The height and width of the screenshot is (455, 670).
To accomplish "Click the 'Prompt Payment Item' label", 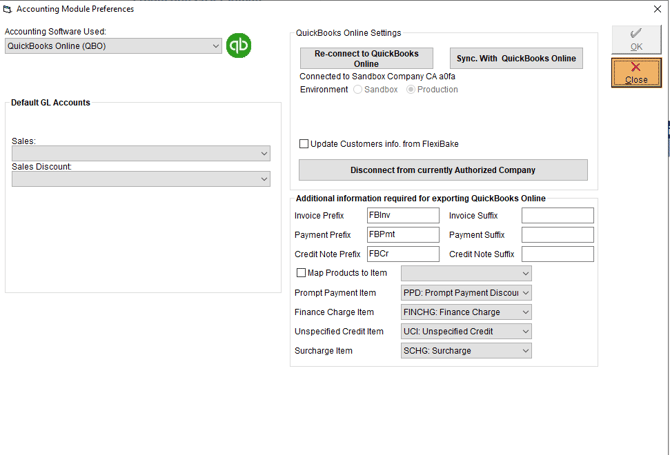I will (335, 293).
